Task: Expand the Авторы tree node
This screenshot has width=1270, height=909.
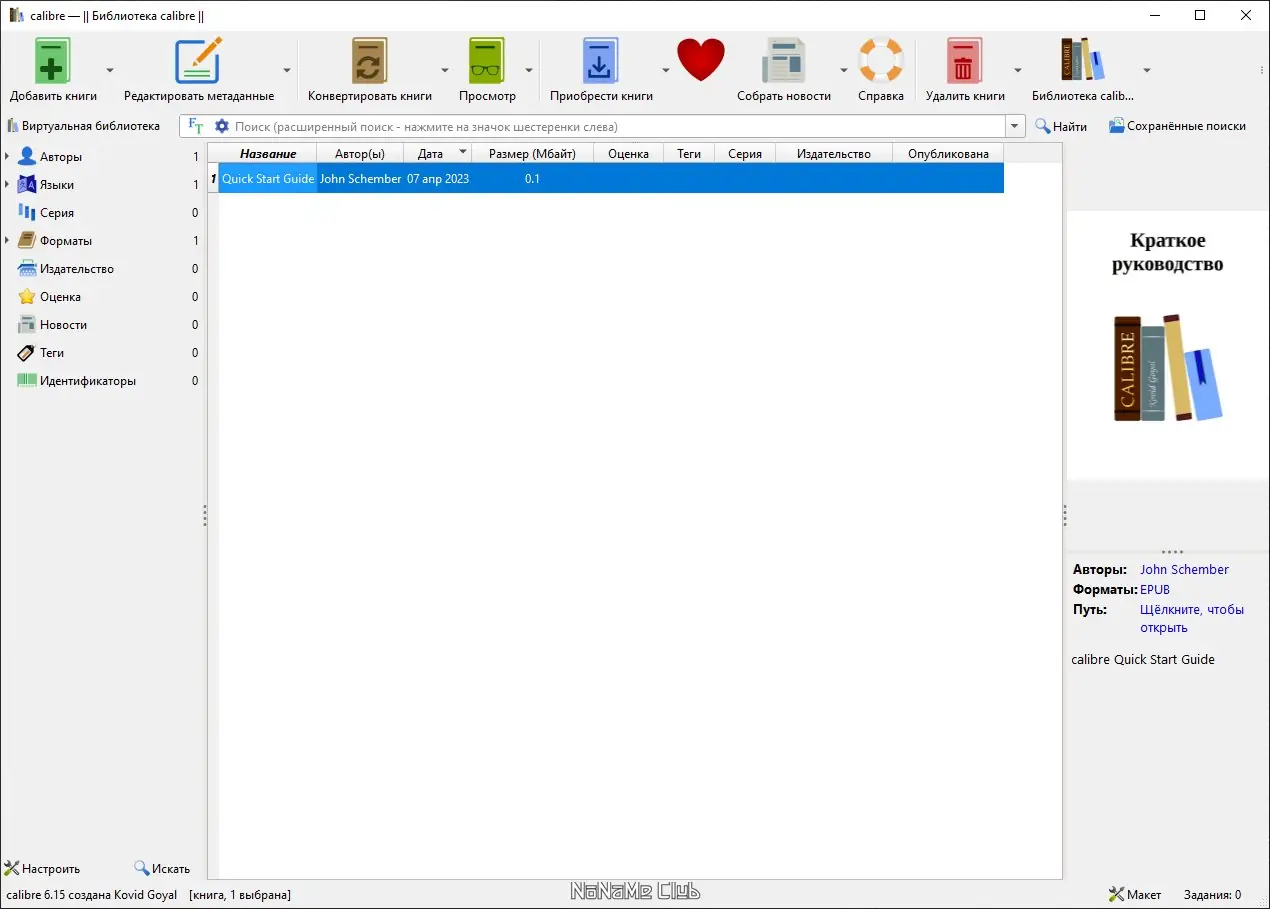Action: pos(7,157)
